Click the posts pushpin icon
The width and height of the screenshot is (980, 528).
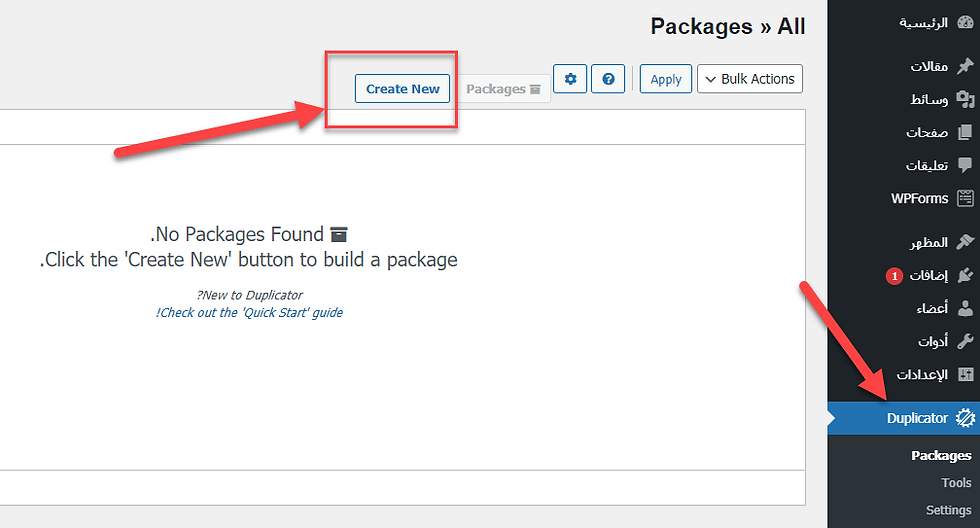tap(965, 66)
